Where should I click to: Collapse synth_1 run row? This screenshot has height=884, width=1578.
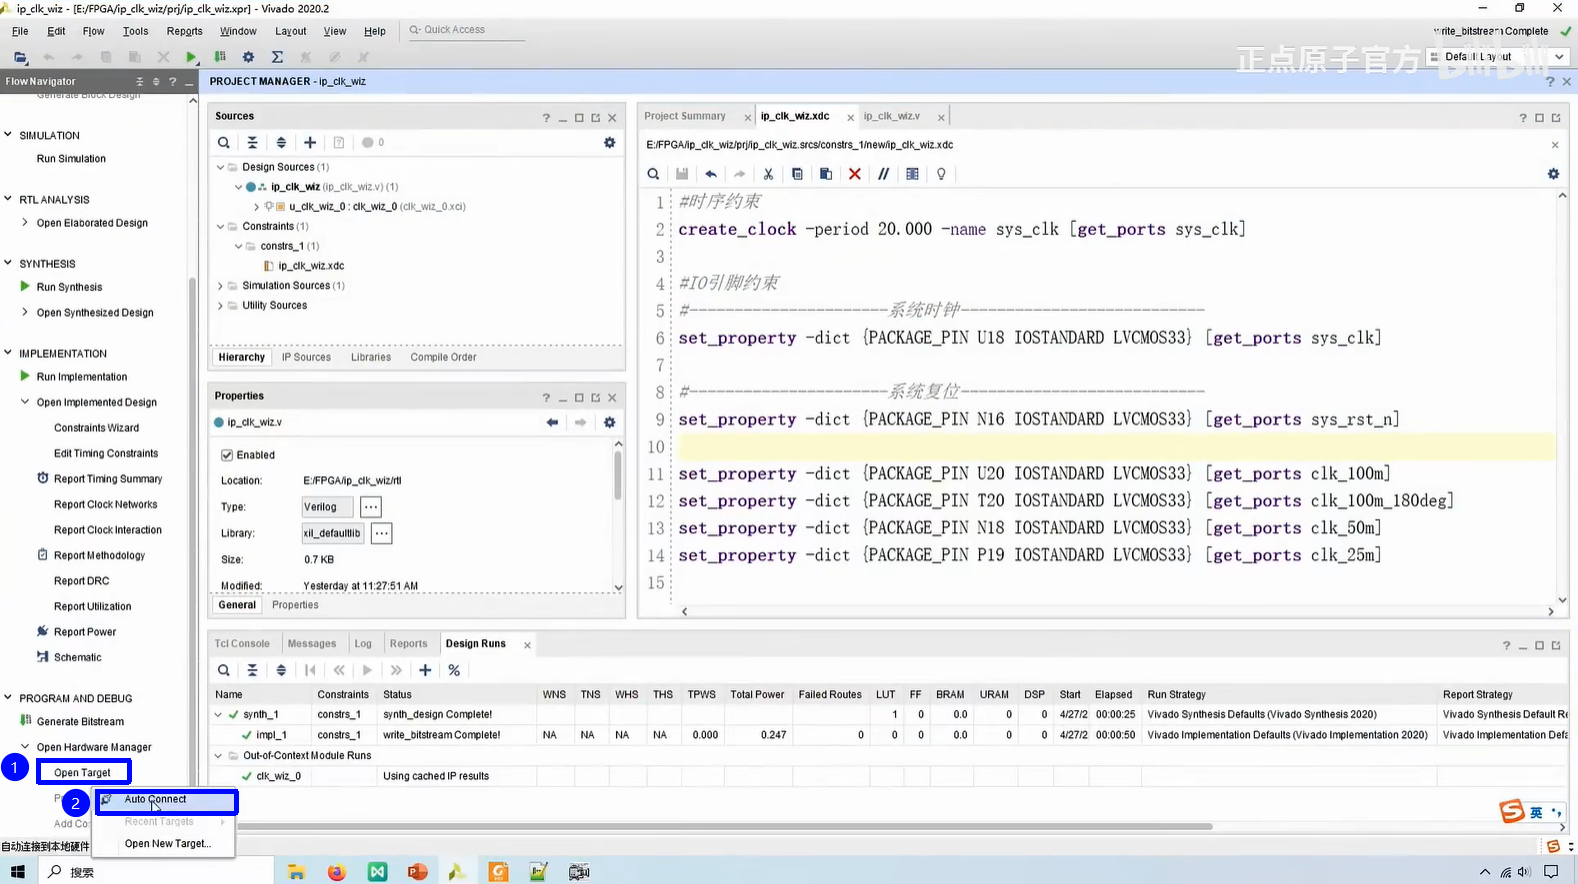coord(218,715)
